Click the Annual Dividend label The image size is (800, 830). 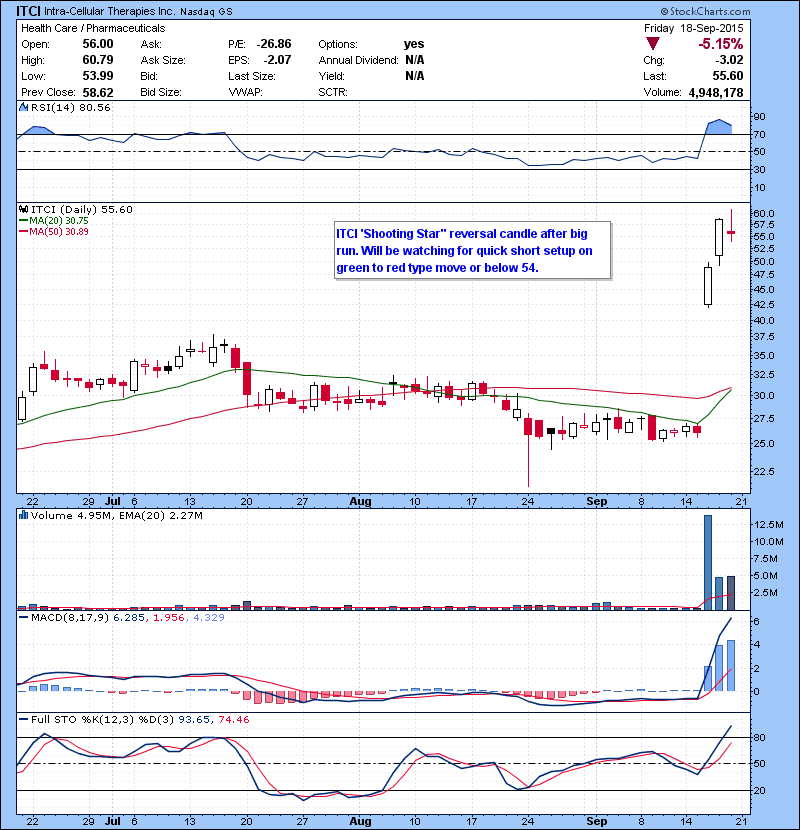click(x=358, y=60)
